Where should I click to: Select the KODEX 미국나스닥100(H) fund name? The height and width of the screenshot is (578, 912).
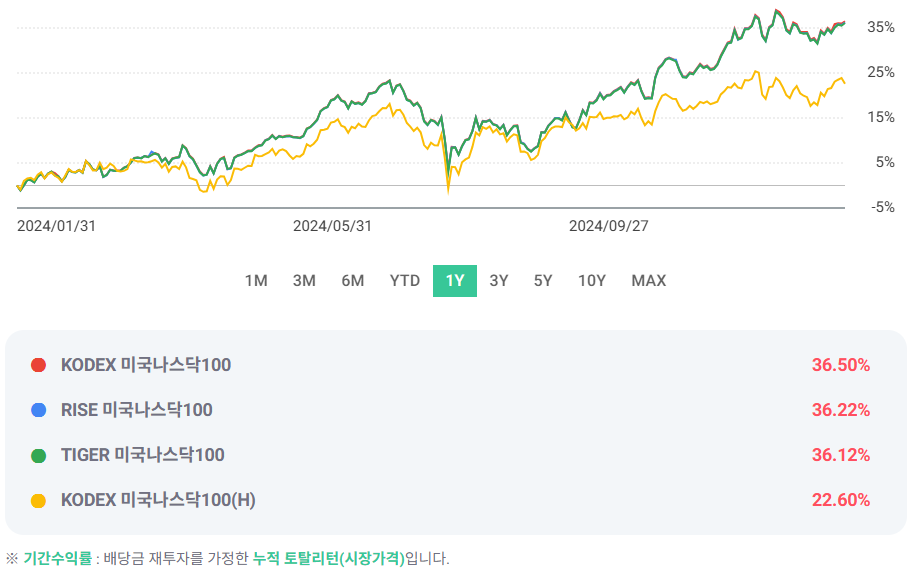(x=158, y=501)
